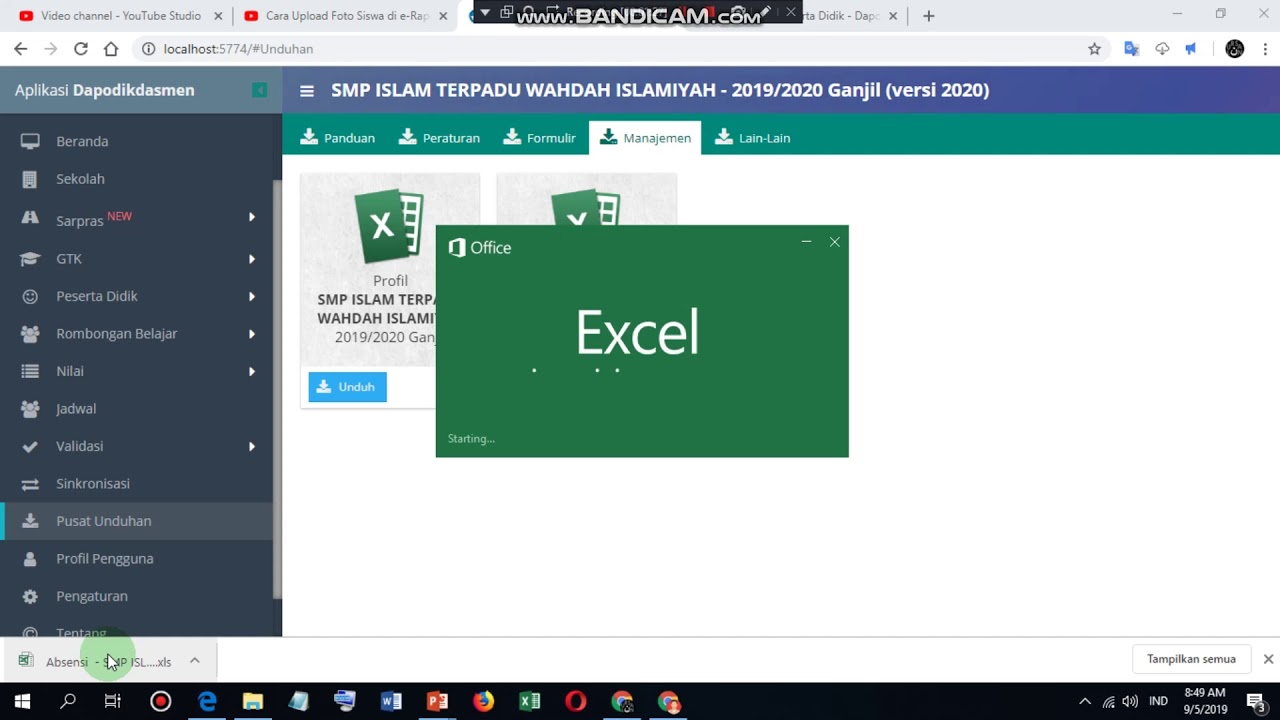Expand the GTK submenu
Screen dimensions: 1280x720
pyautogui.click(x=252, y=259)
